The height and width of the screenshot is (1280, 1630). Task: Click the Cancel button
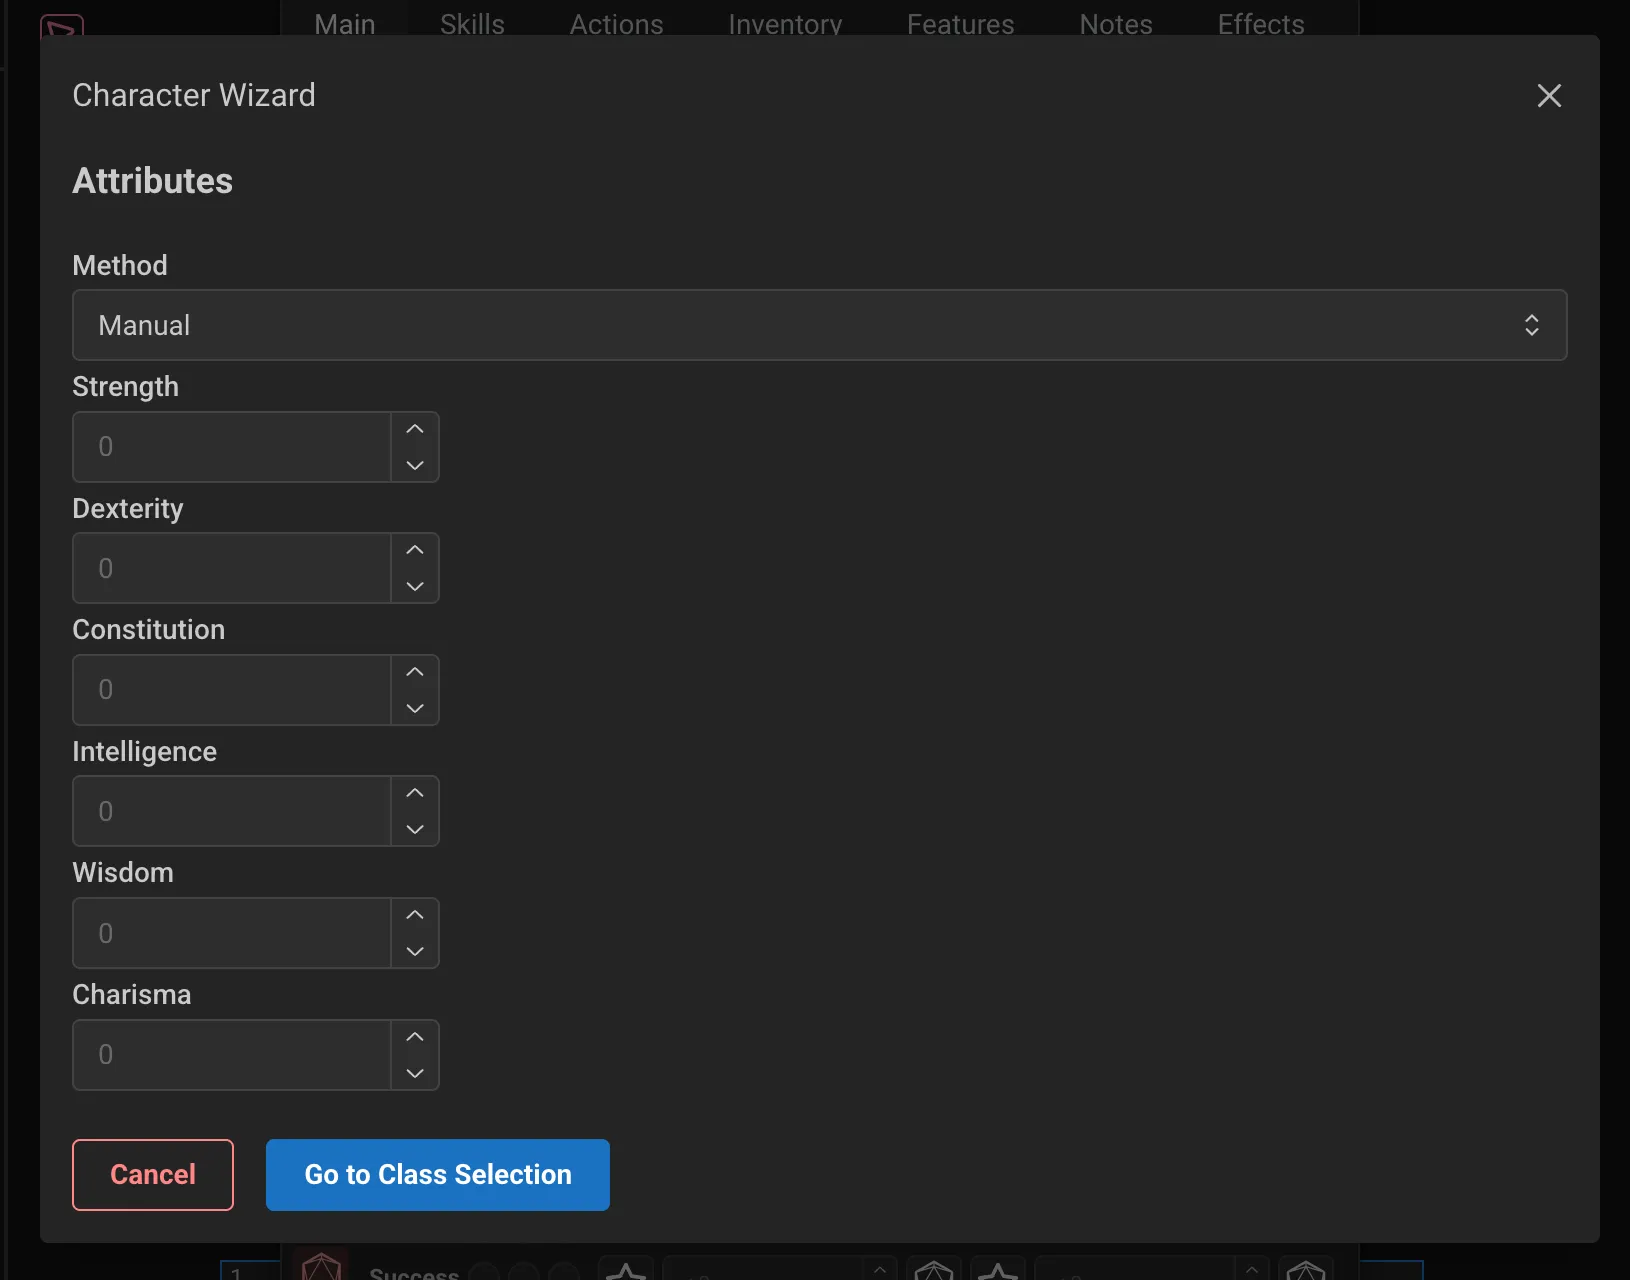click(152, 1175)
